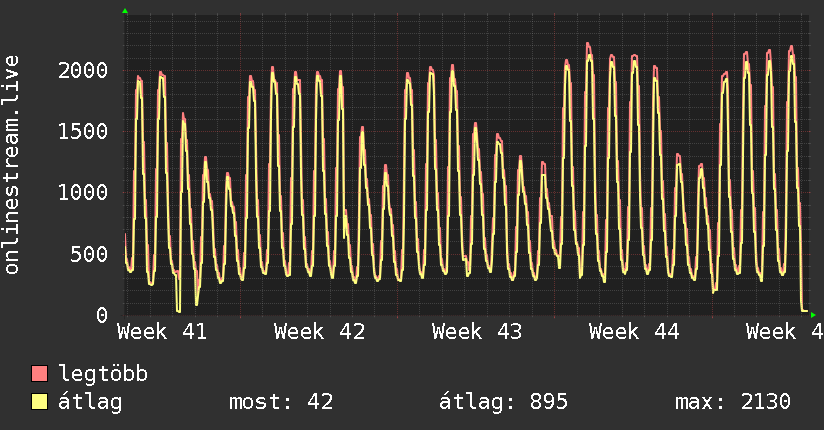The width and height of the screenshot is (824, 430).
Task: Click the 1500 y-axis tick label
Action: click(83, 131)
